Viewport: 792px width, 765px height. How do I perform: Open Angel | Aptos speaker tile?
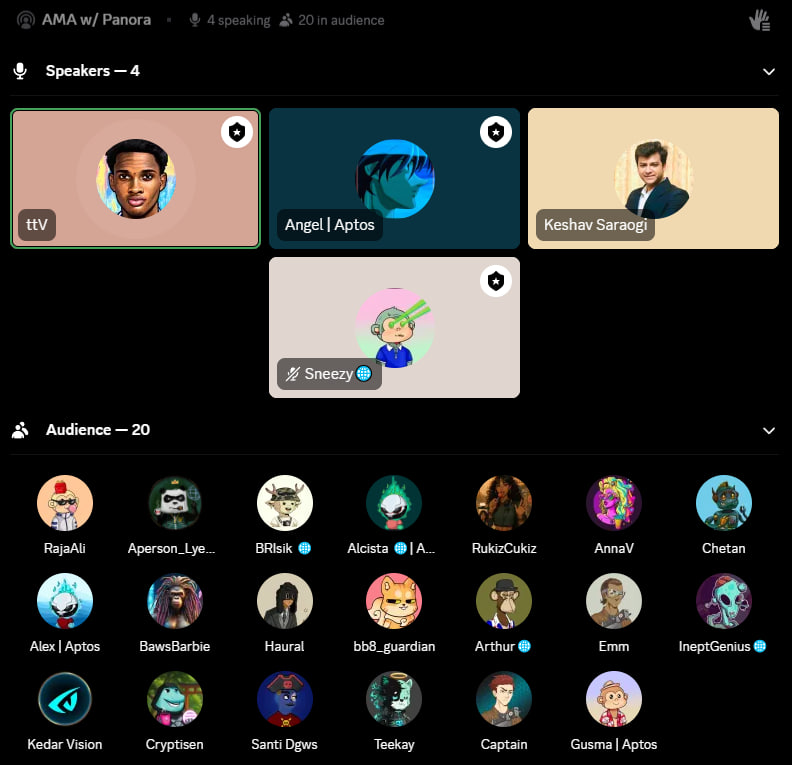[394, 178]
